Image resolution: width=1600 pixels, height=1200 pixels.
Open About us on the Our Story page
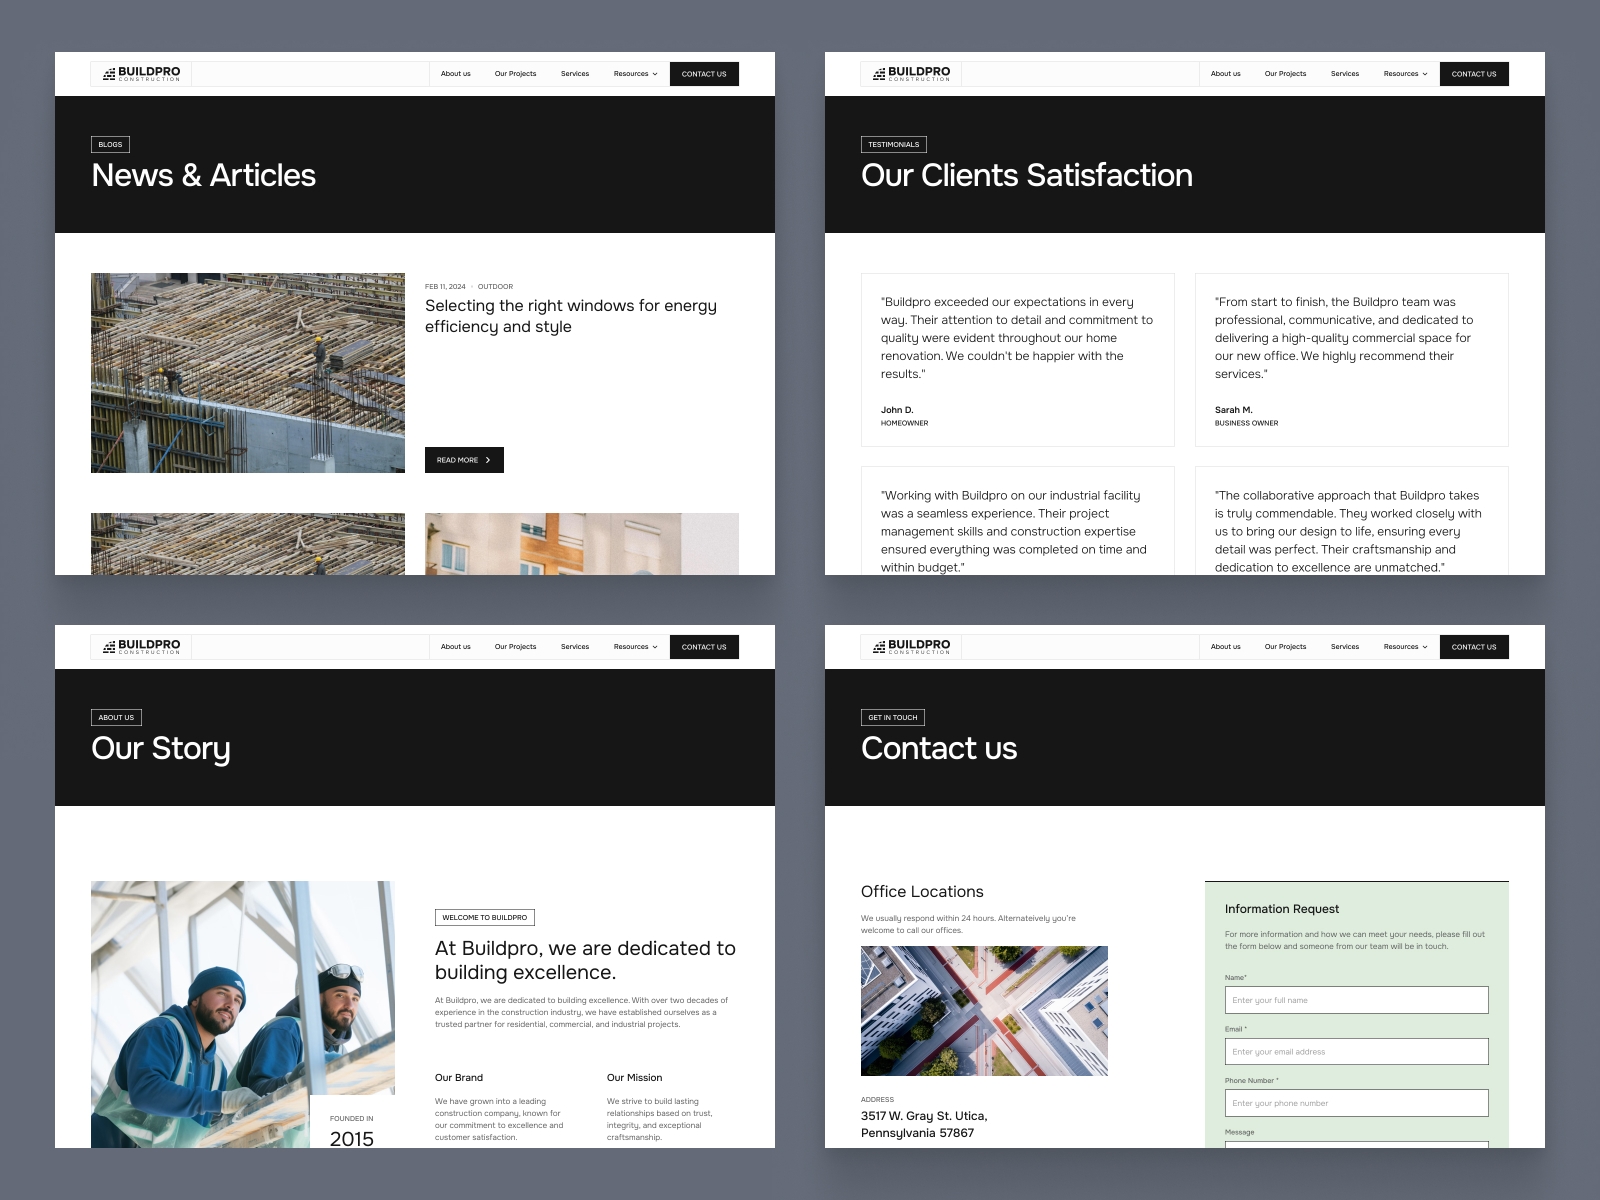(456, 647)
